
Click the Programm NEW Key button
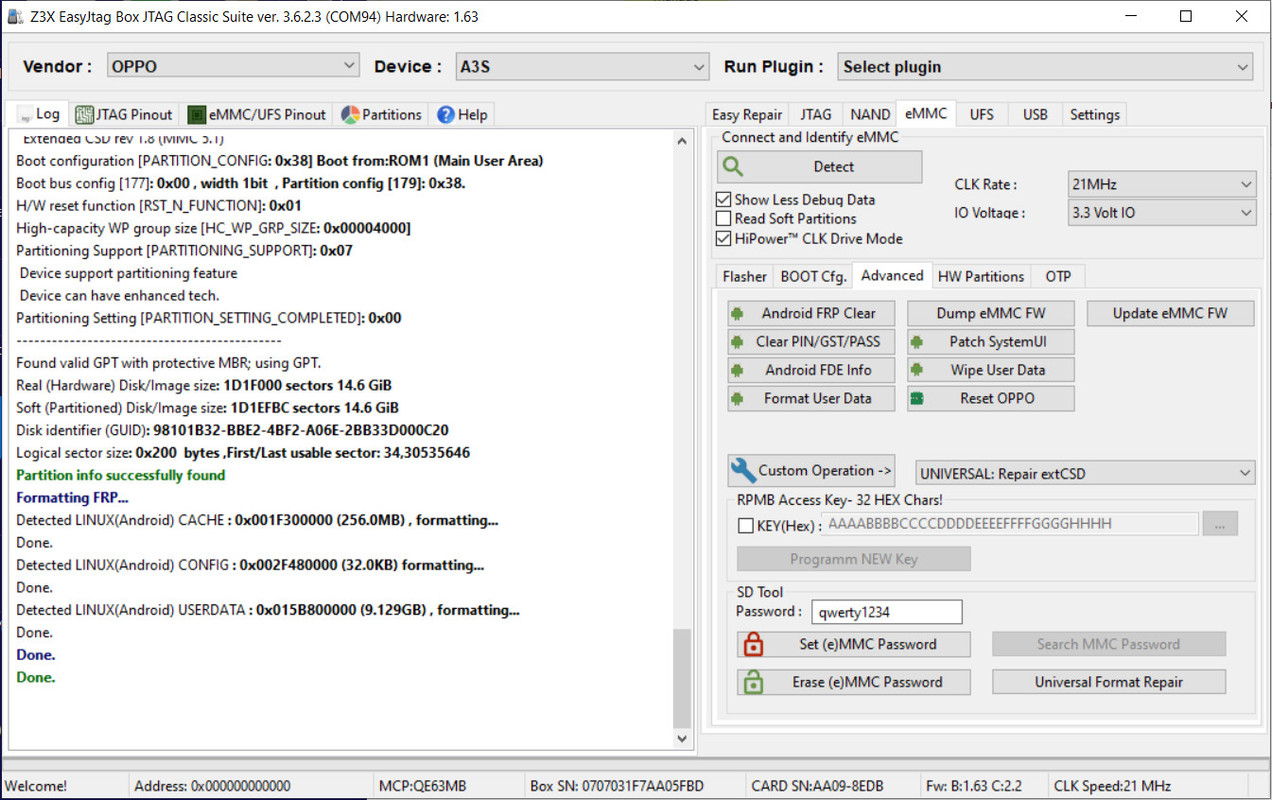click(x=854, y=559)
